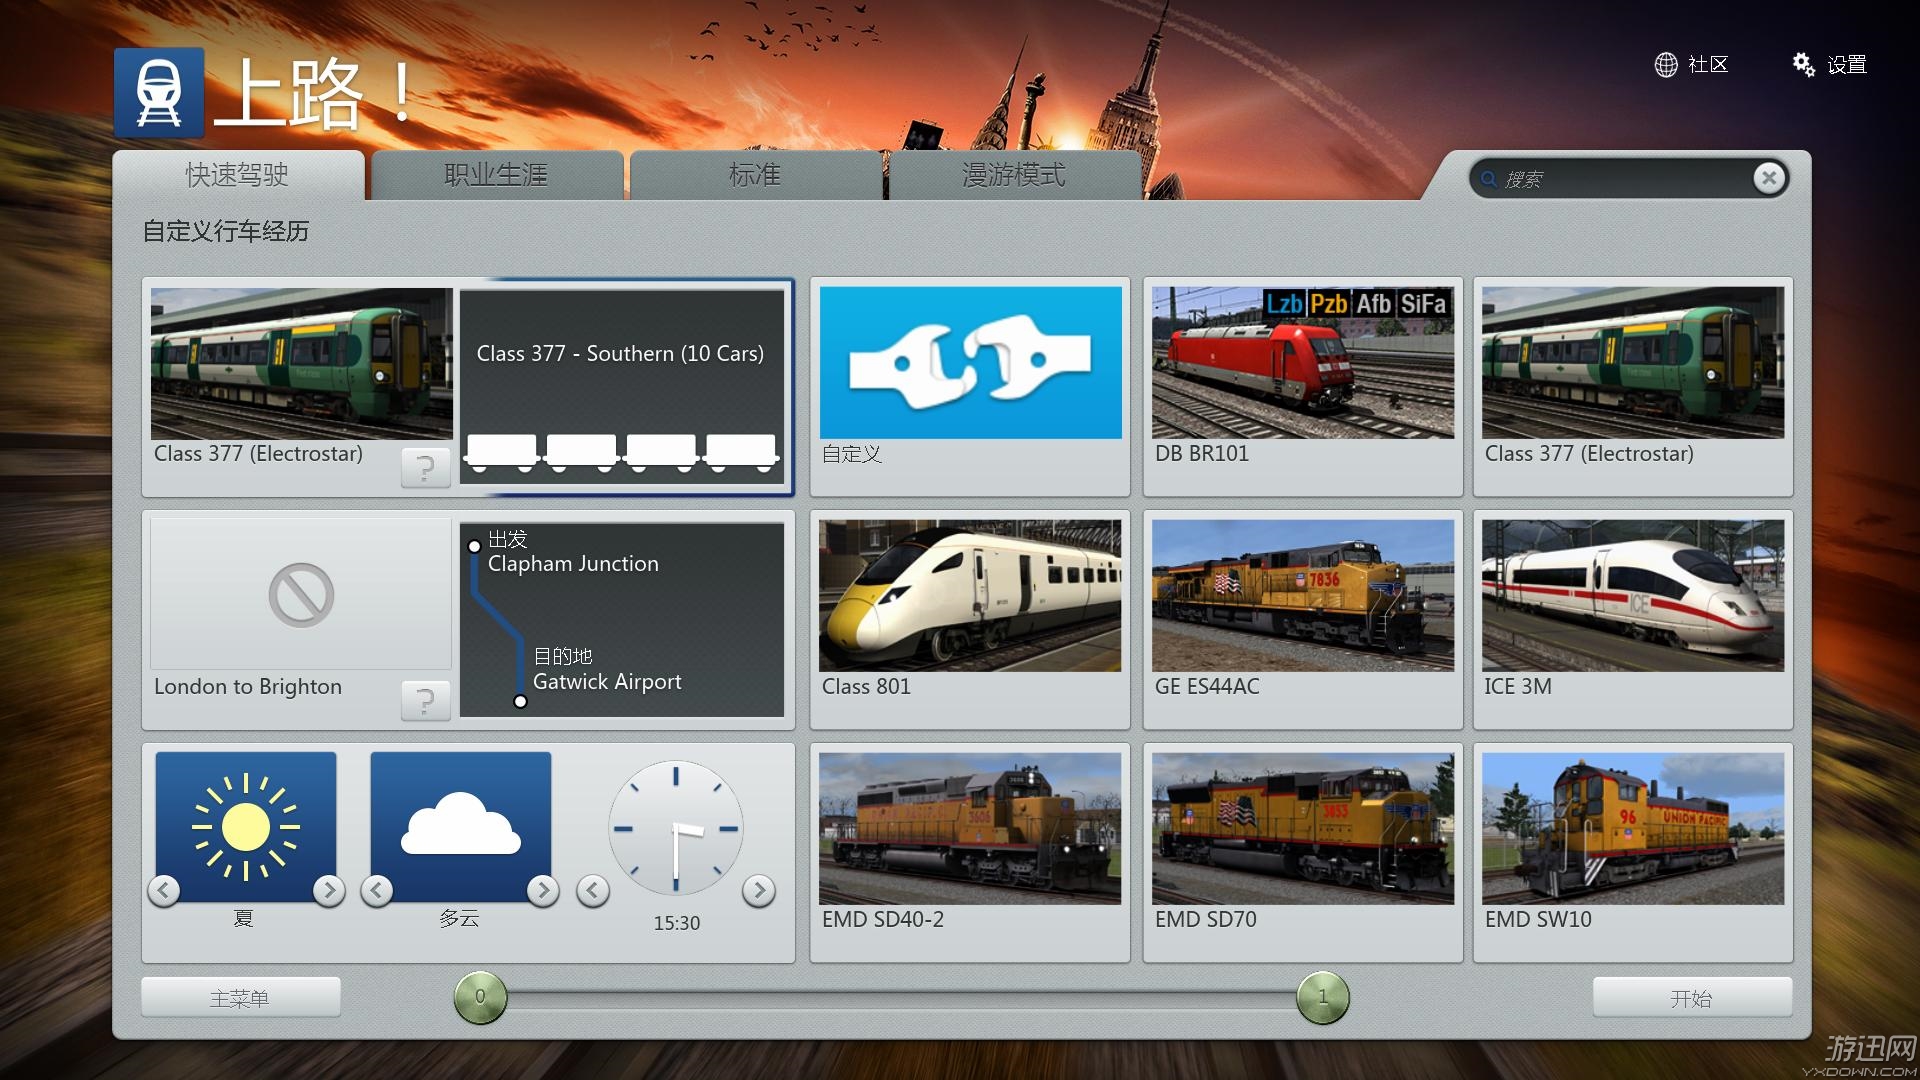Switch to 职业生涯 tab

click(x=496, y=176)
